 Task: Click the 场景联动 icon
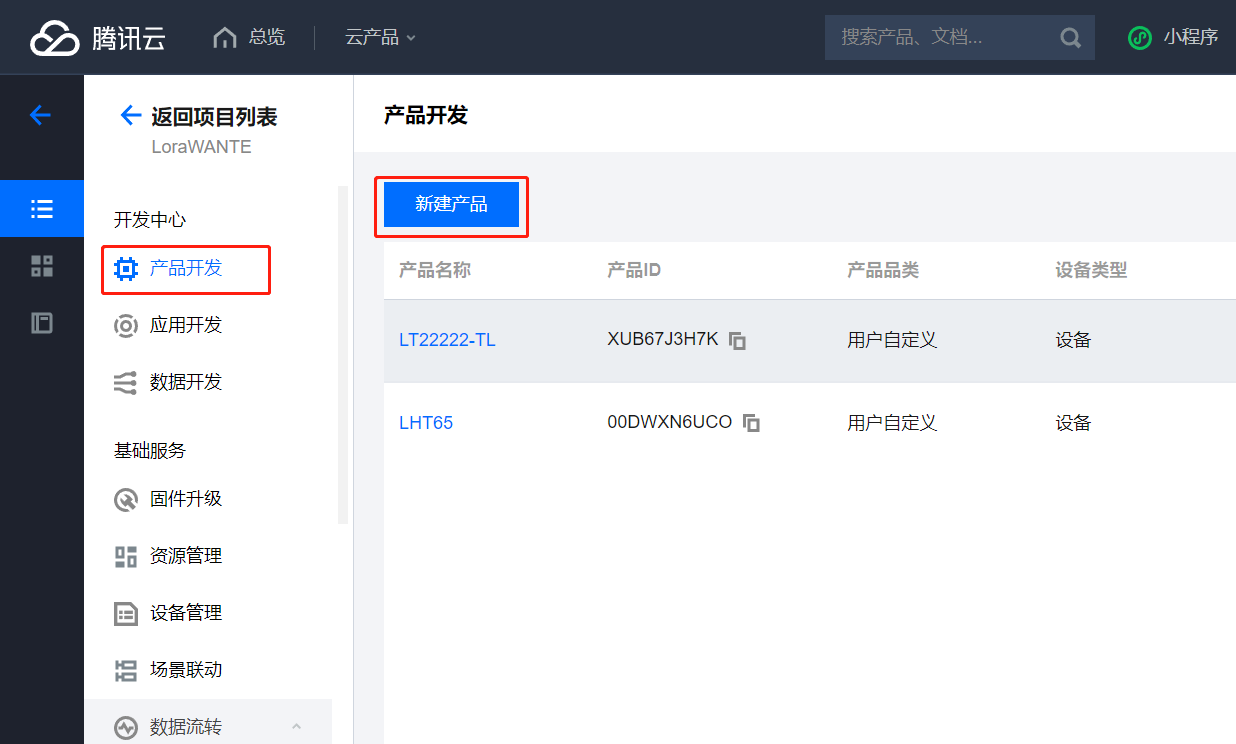pos(125,671)
